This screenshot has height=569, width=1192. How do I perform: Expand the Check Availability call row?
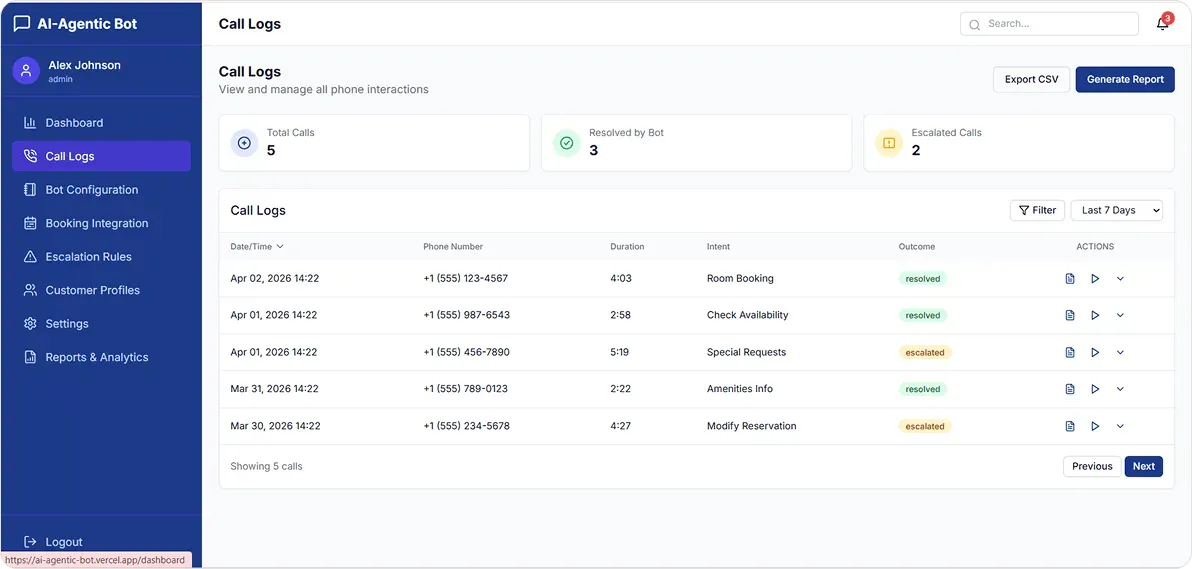(x=1120, y=315)
